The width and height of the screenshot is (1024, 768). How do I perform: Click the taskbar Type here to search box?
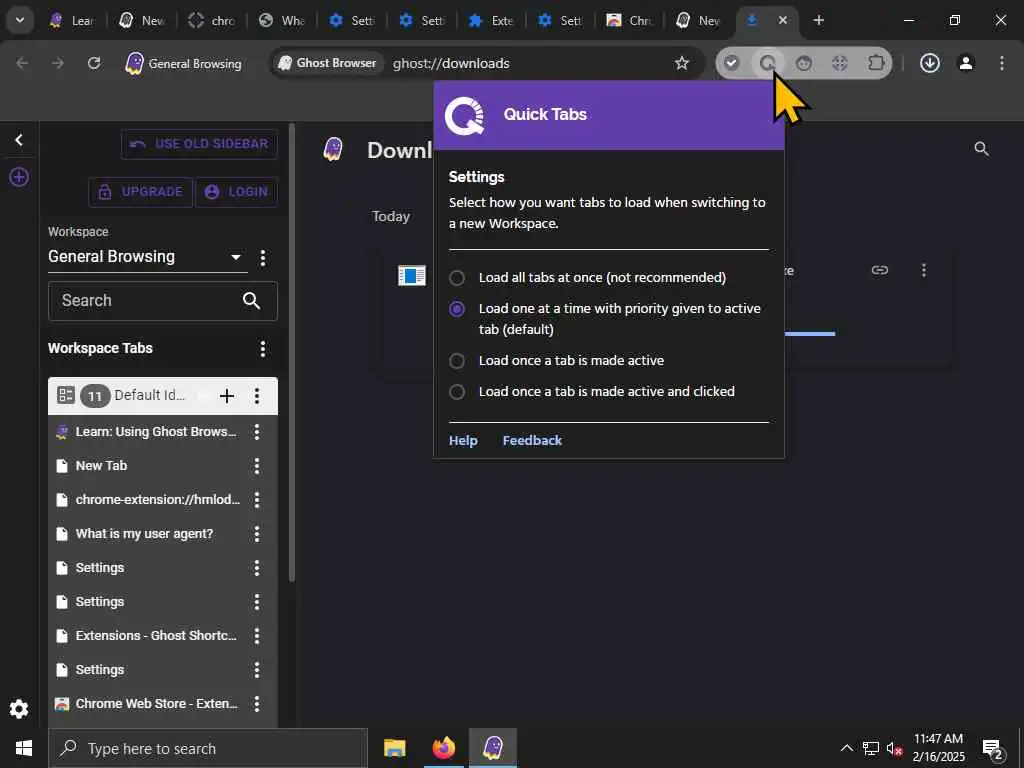coord(208,748)
